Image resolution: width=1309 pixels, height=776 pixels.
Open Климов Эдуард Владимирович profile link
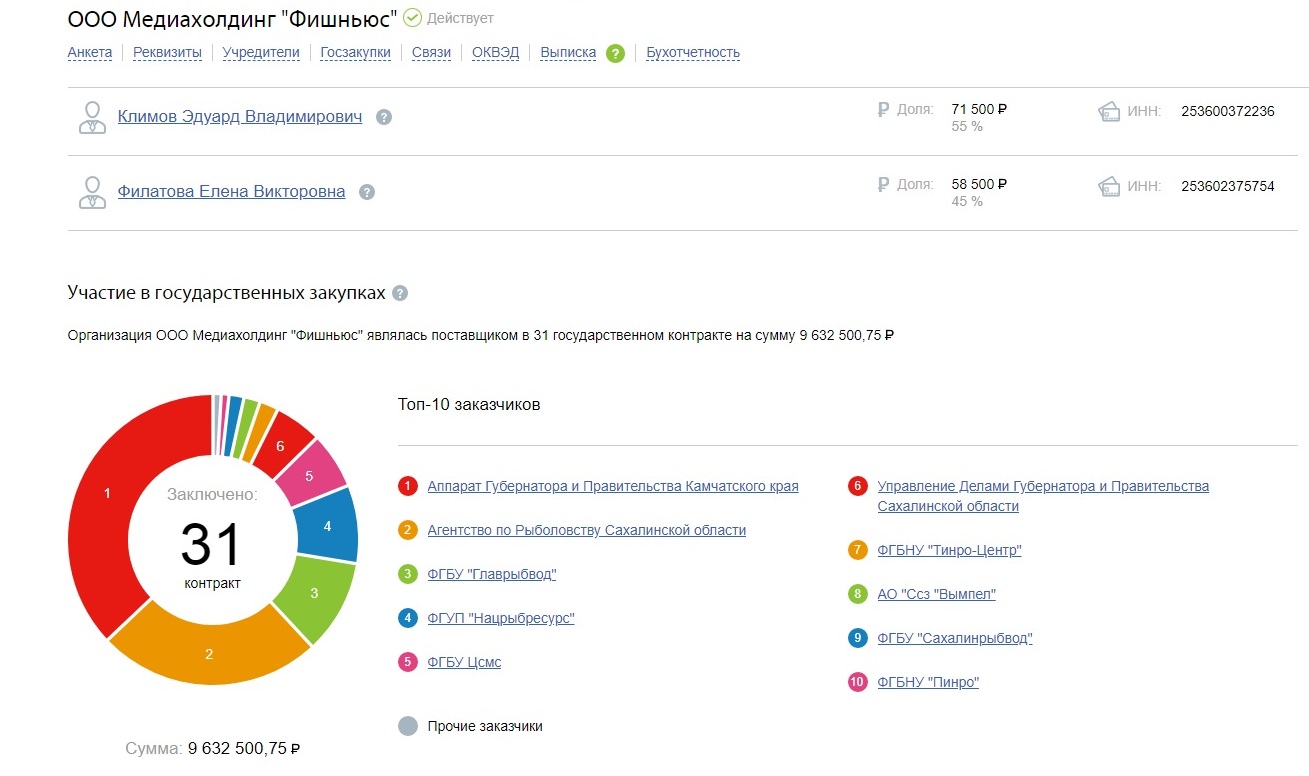click(x=240, y=117)
